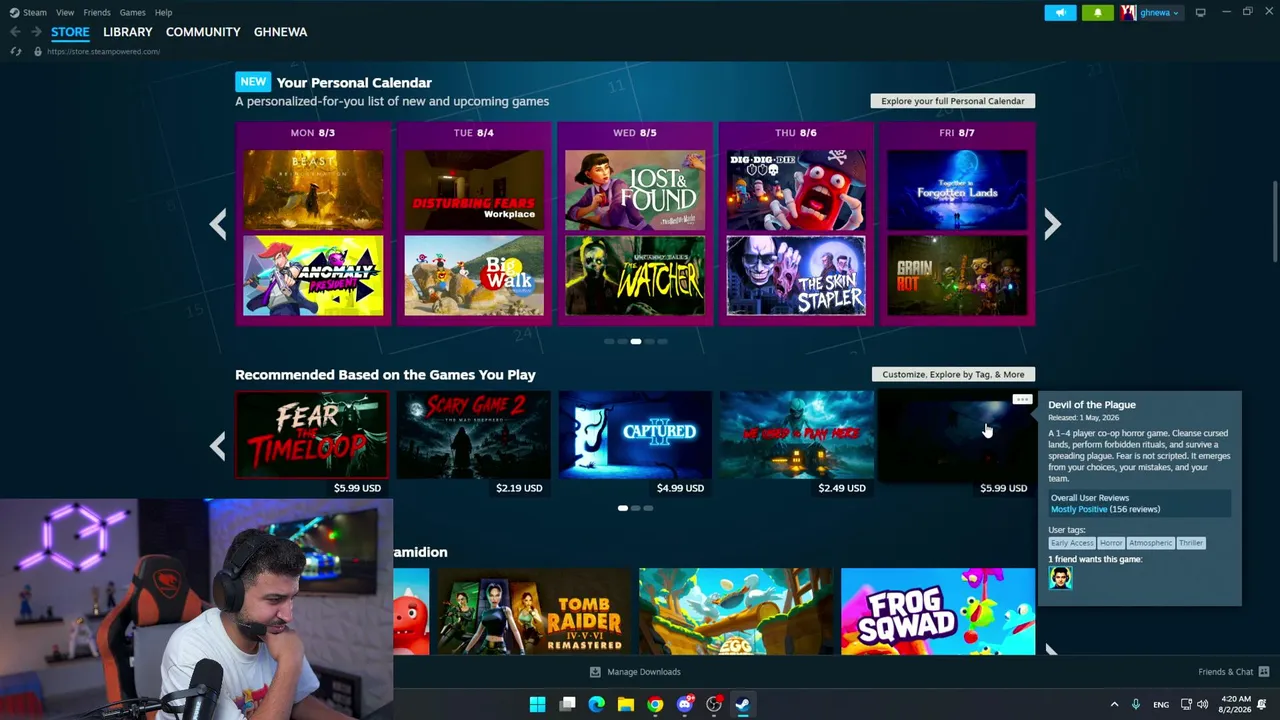Image resolution: width=1280 pixels, height=720 pixels.
Task: Open Friends & Chat
Action: pyautogui.click(x=1225, y=672)
